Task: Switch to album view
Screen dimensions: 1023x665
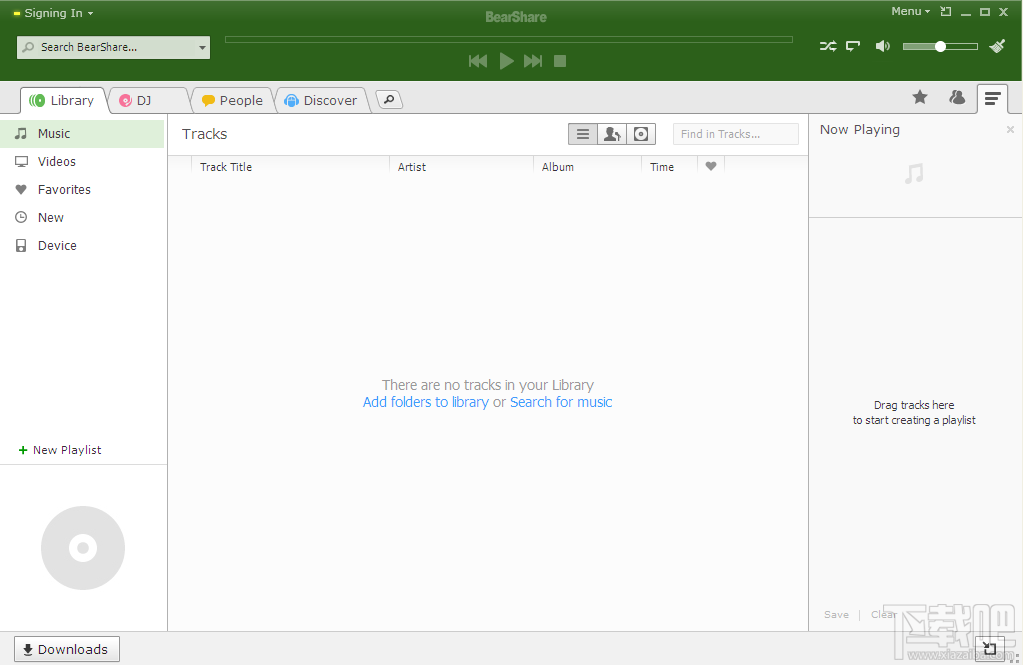Action: (x=641, y=134)
